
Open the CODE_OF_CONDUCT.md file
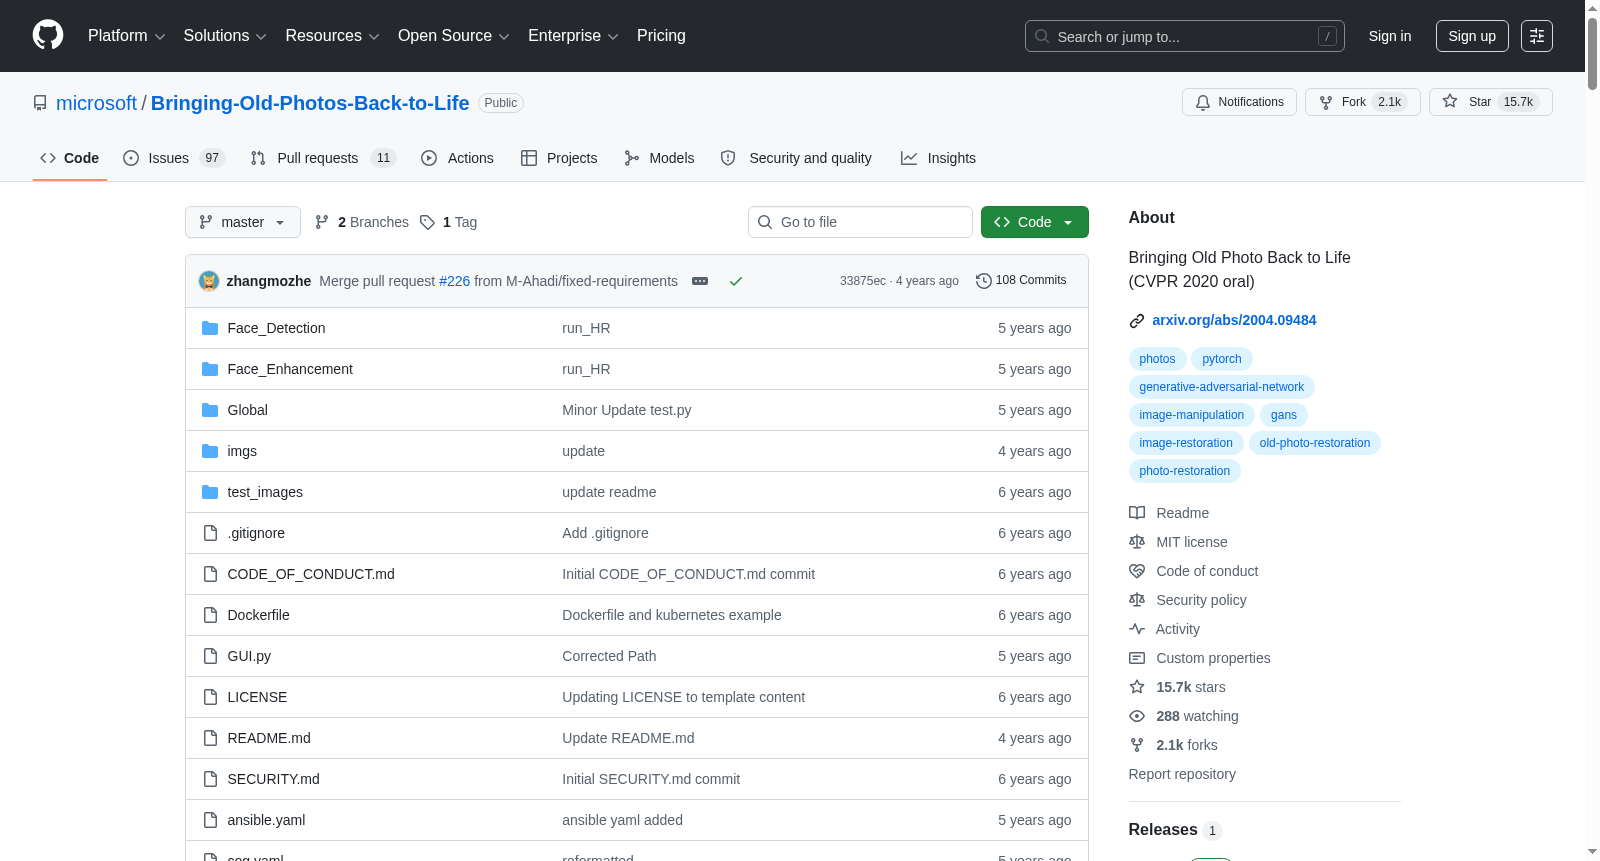(311, 574)
